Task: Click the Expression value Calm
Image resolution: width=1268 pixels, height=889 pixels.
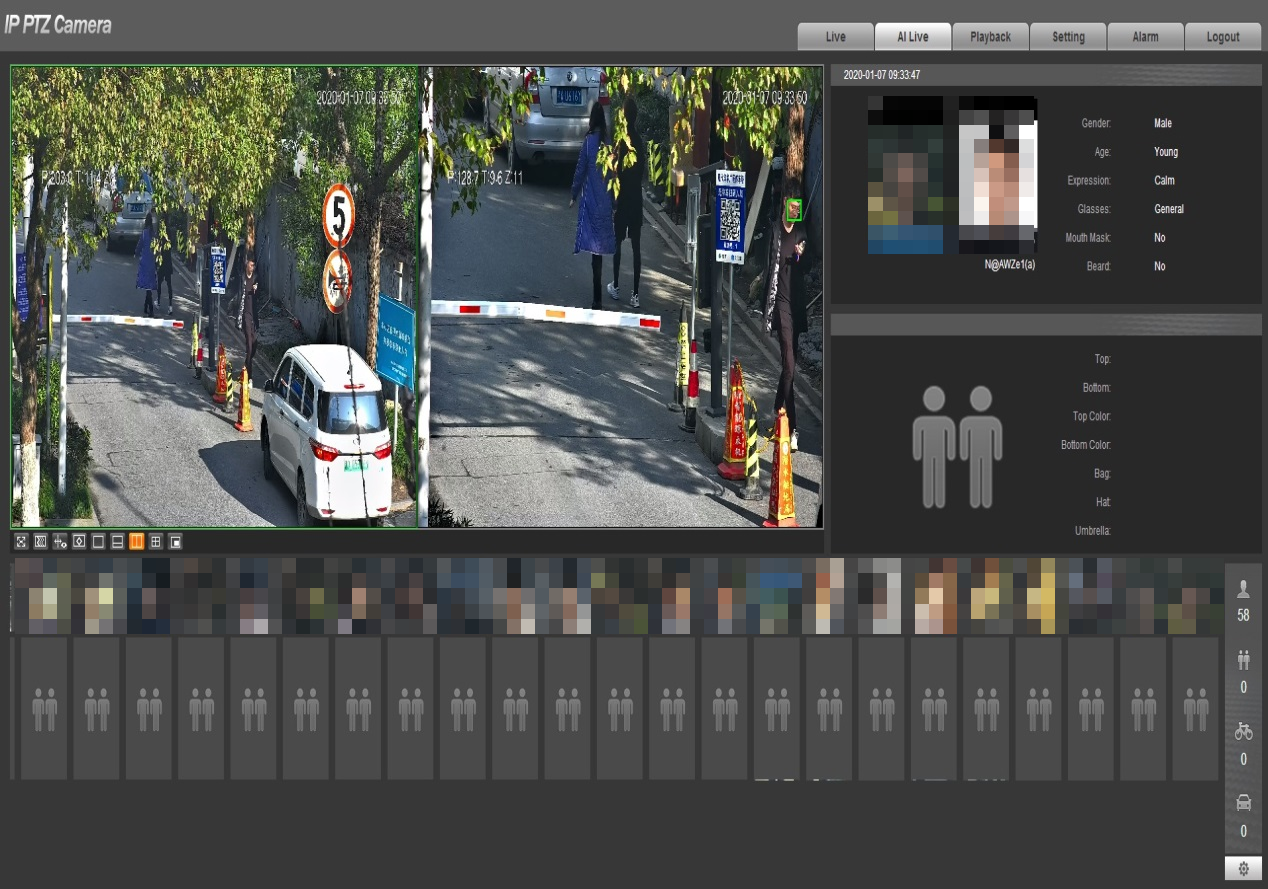Action: pyautogui.click(x=1164, y=181)
